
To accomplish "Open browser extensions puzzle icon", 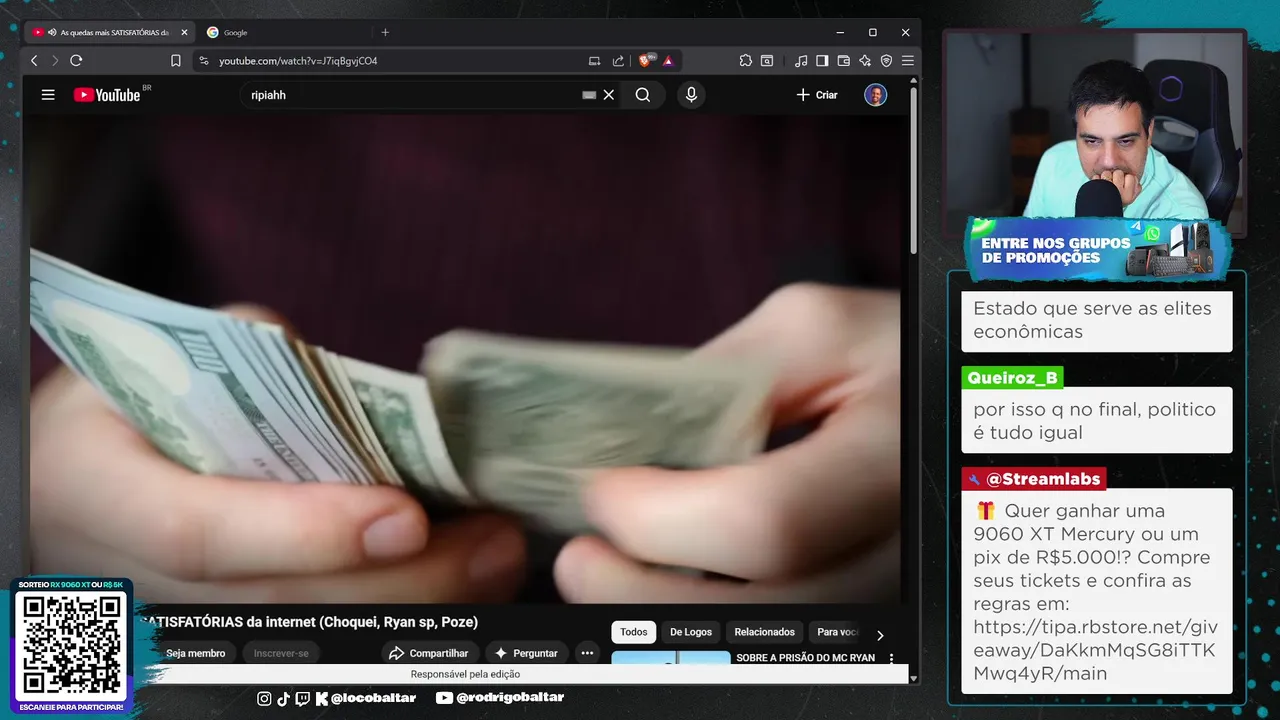I will pos(746,61).
